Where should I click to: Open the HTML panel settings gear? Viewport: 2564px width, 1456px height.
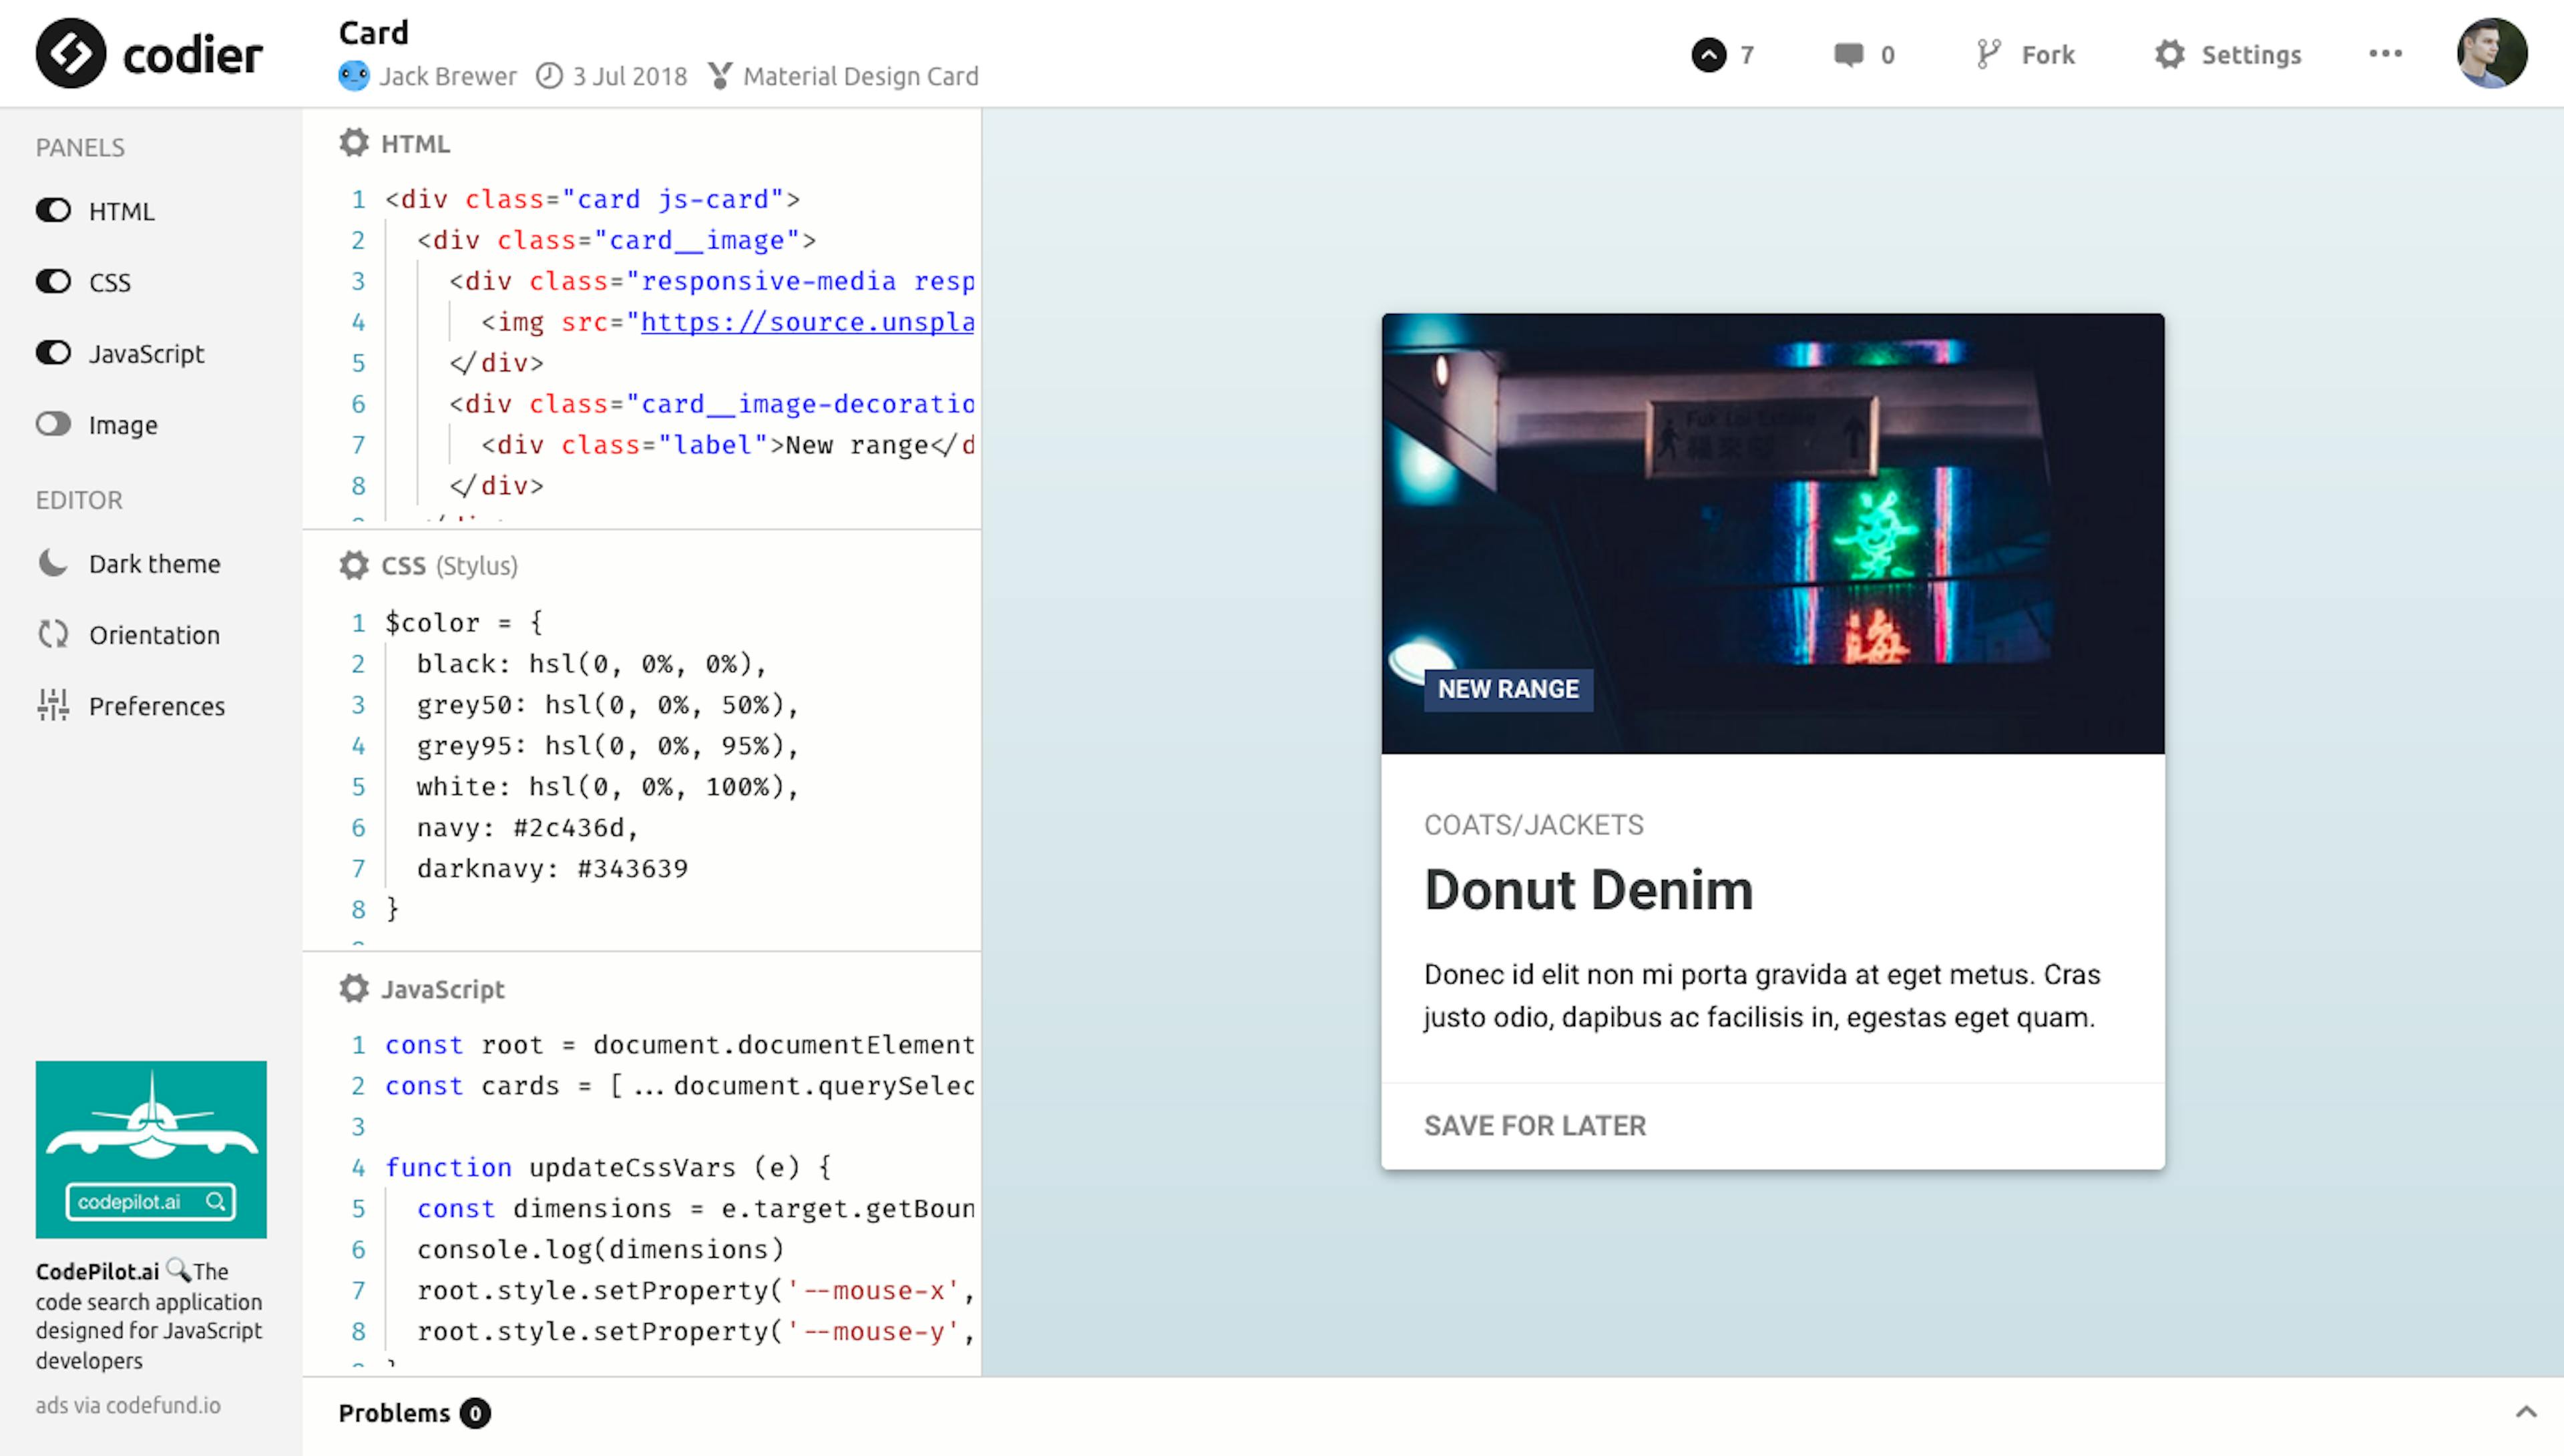pyautogui.click(x=354, y=142)
